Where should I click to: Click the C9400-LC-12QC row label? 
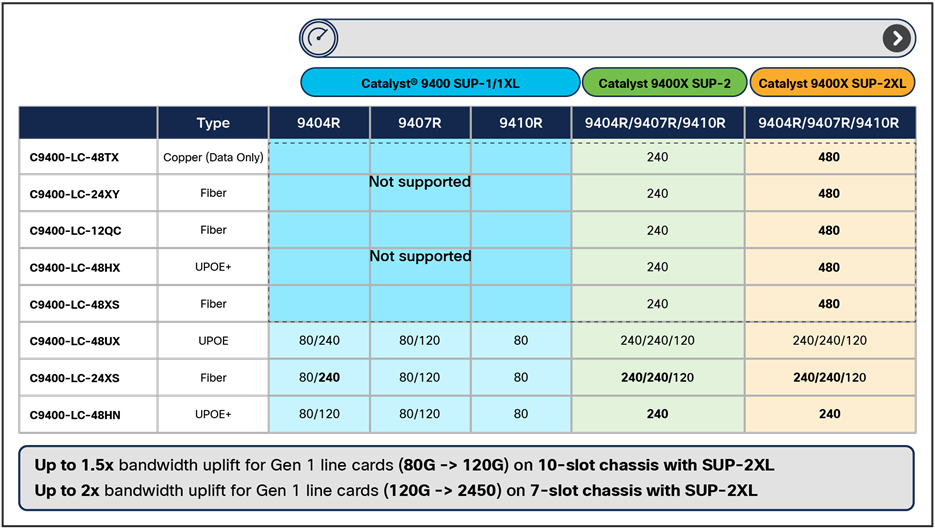pyautogui.click(x=75, y=231)
